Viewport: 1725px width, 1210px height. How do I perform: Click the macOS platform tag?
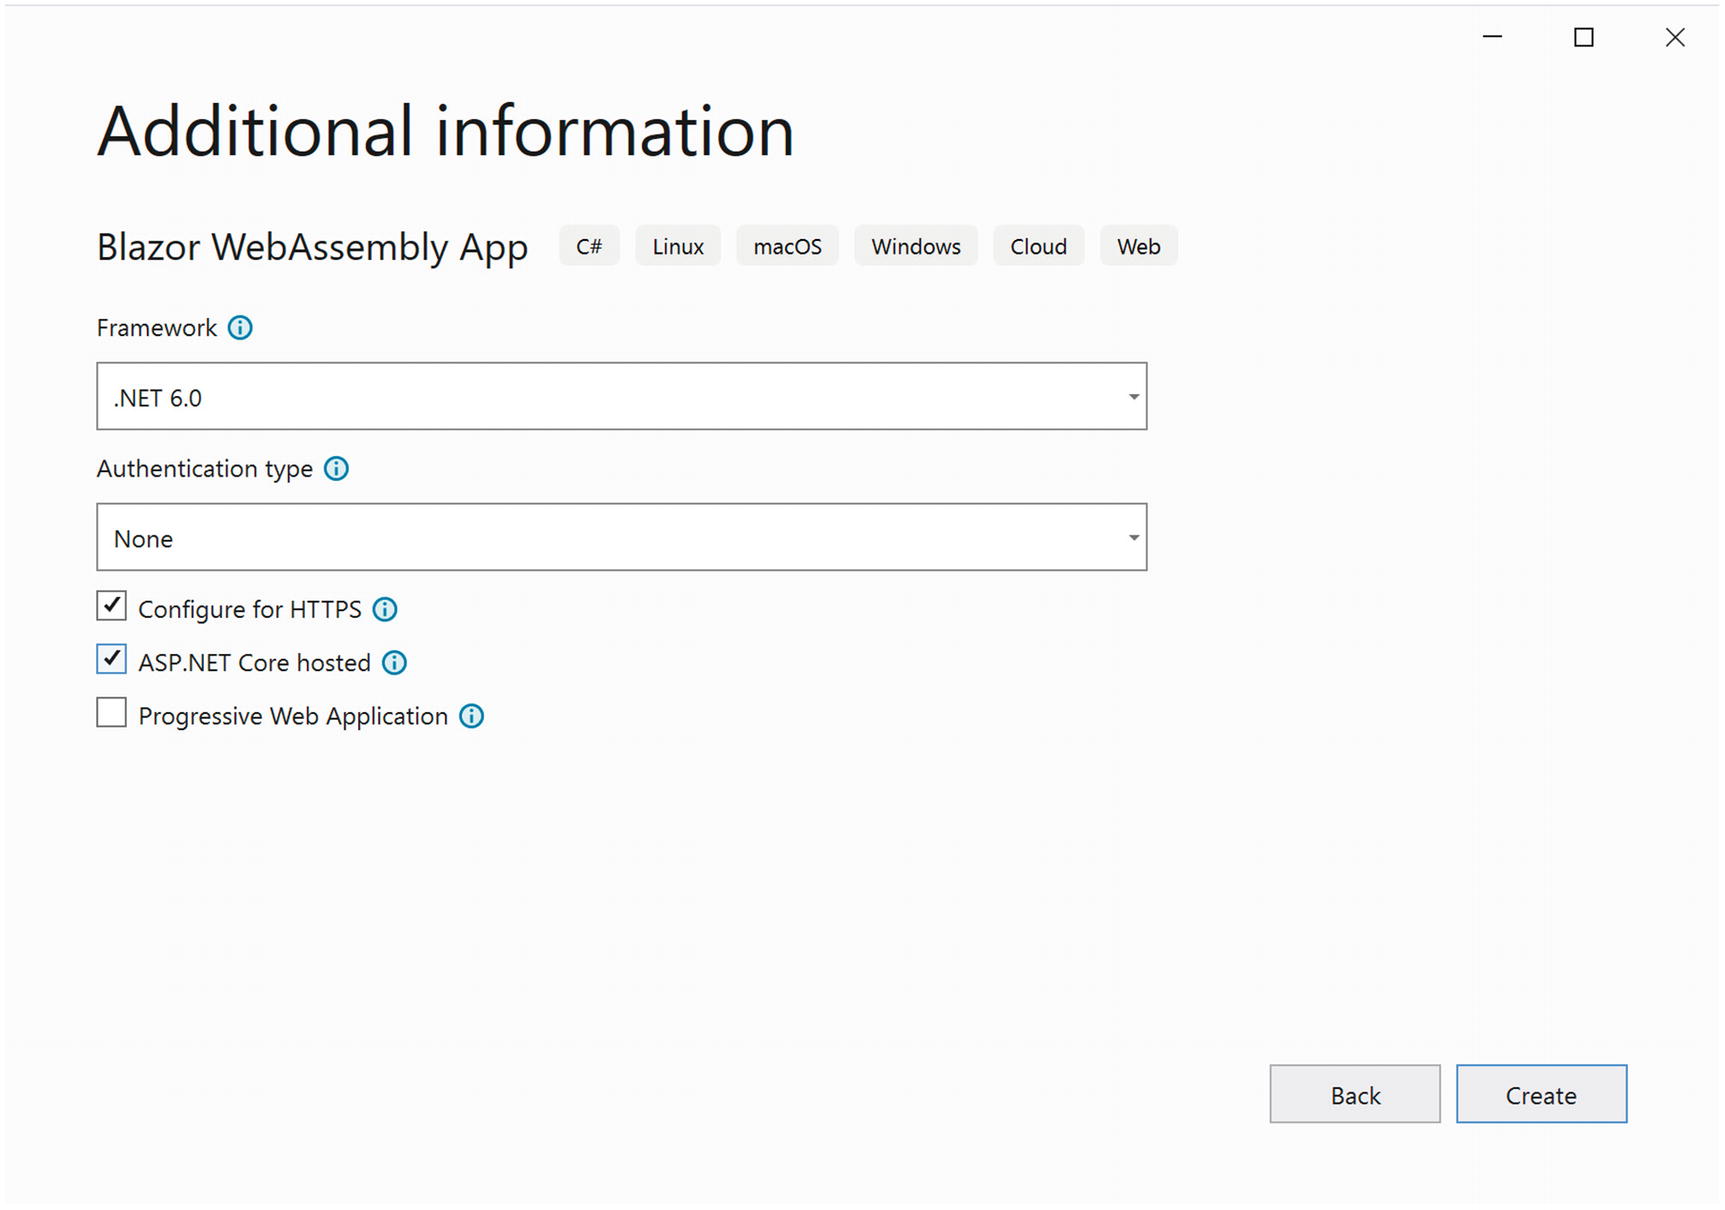click(787, 247)
